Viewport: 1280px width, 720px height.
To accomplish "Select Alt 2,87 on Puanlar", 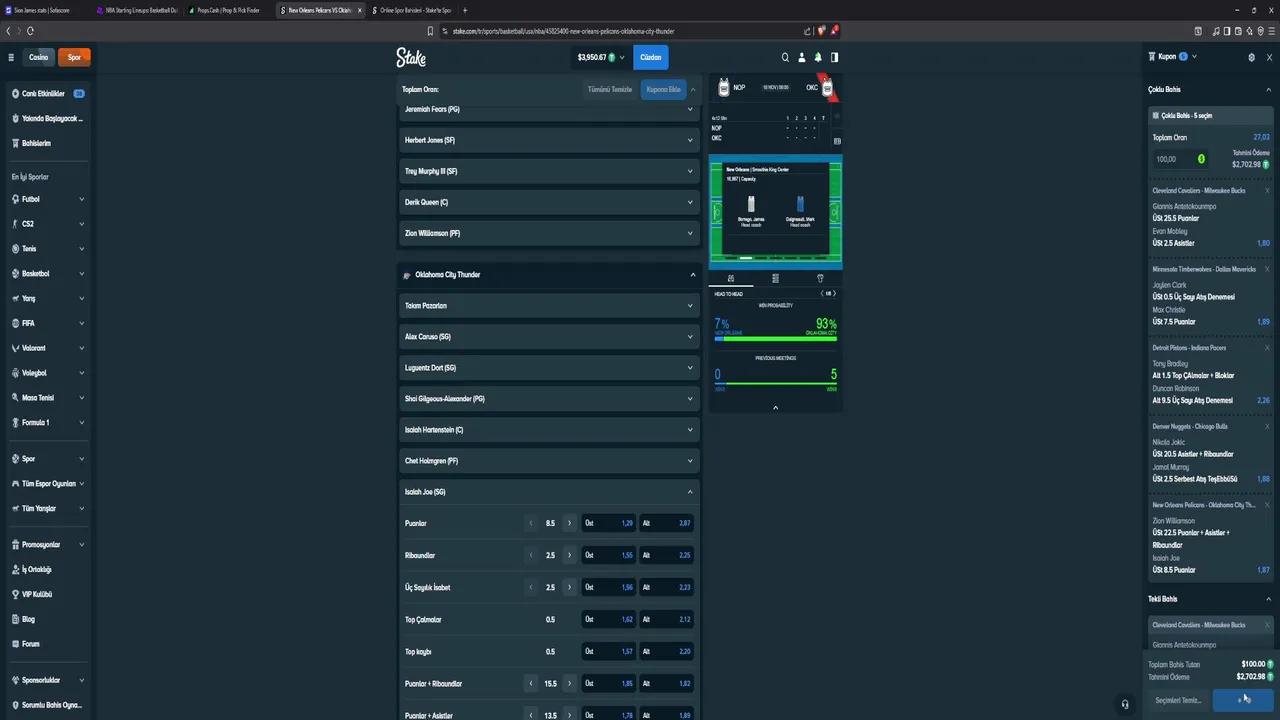I will tap(666, 523).
